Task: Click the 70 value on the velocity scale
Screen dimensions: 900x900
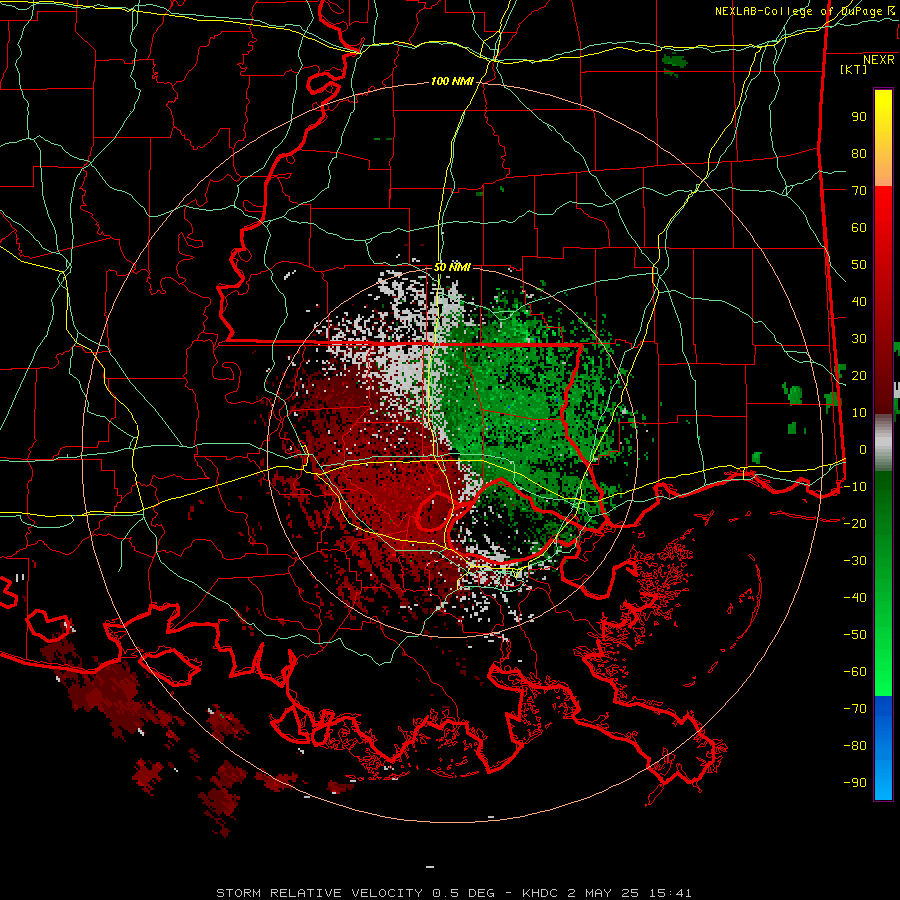Action: 859,191
